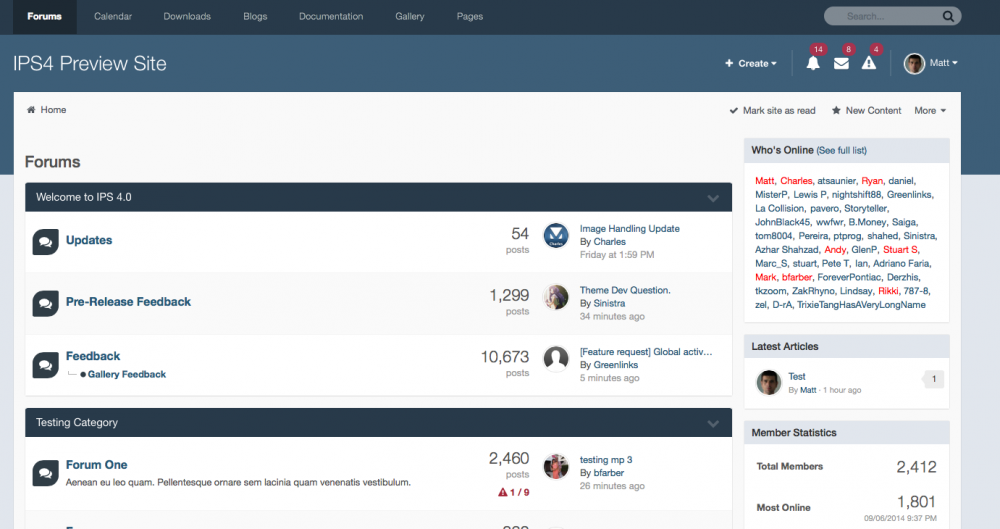Click the Test article comment count badge
The width and height of the screenshot is (1000, 529).
[933, 379]
